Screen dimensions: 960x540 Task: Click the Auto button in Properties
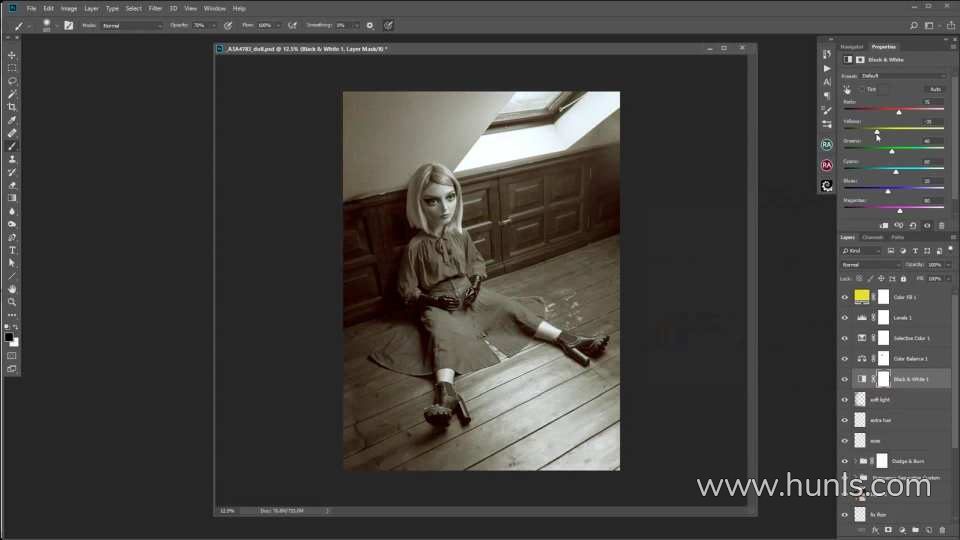935,89
